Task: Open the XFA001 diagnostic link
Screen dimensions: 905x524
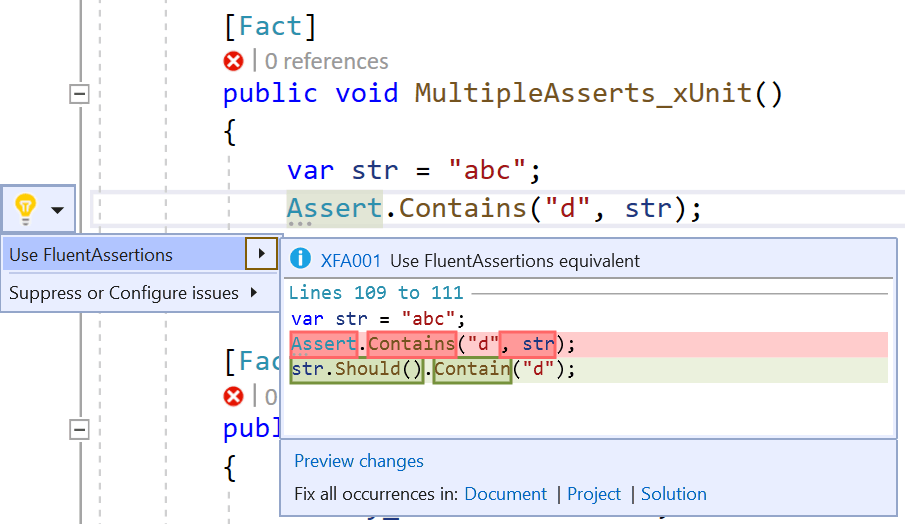Action: (350, 261)
